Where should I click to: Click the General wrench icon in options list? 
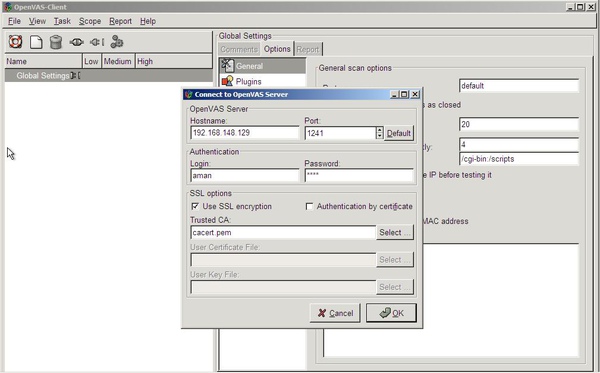click(227, 66)
